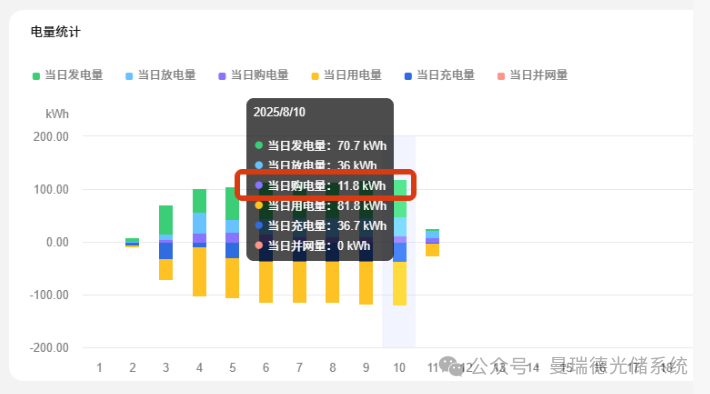Select the highlighted bar for day 10
710x394 pixels.
(399, 243)
